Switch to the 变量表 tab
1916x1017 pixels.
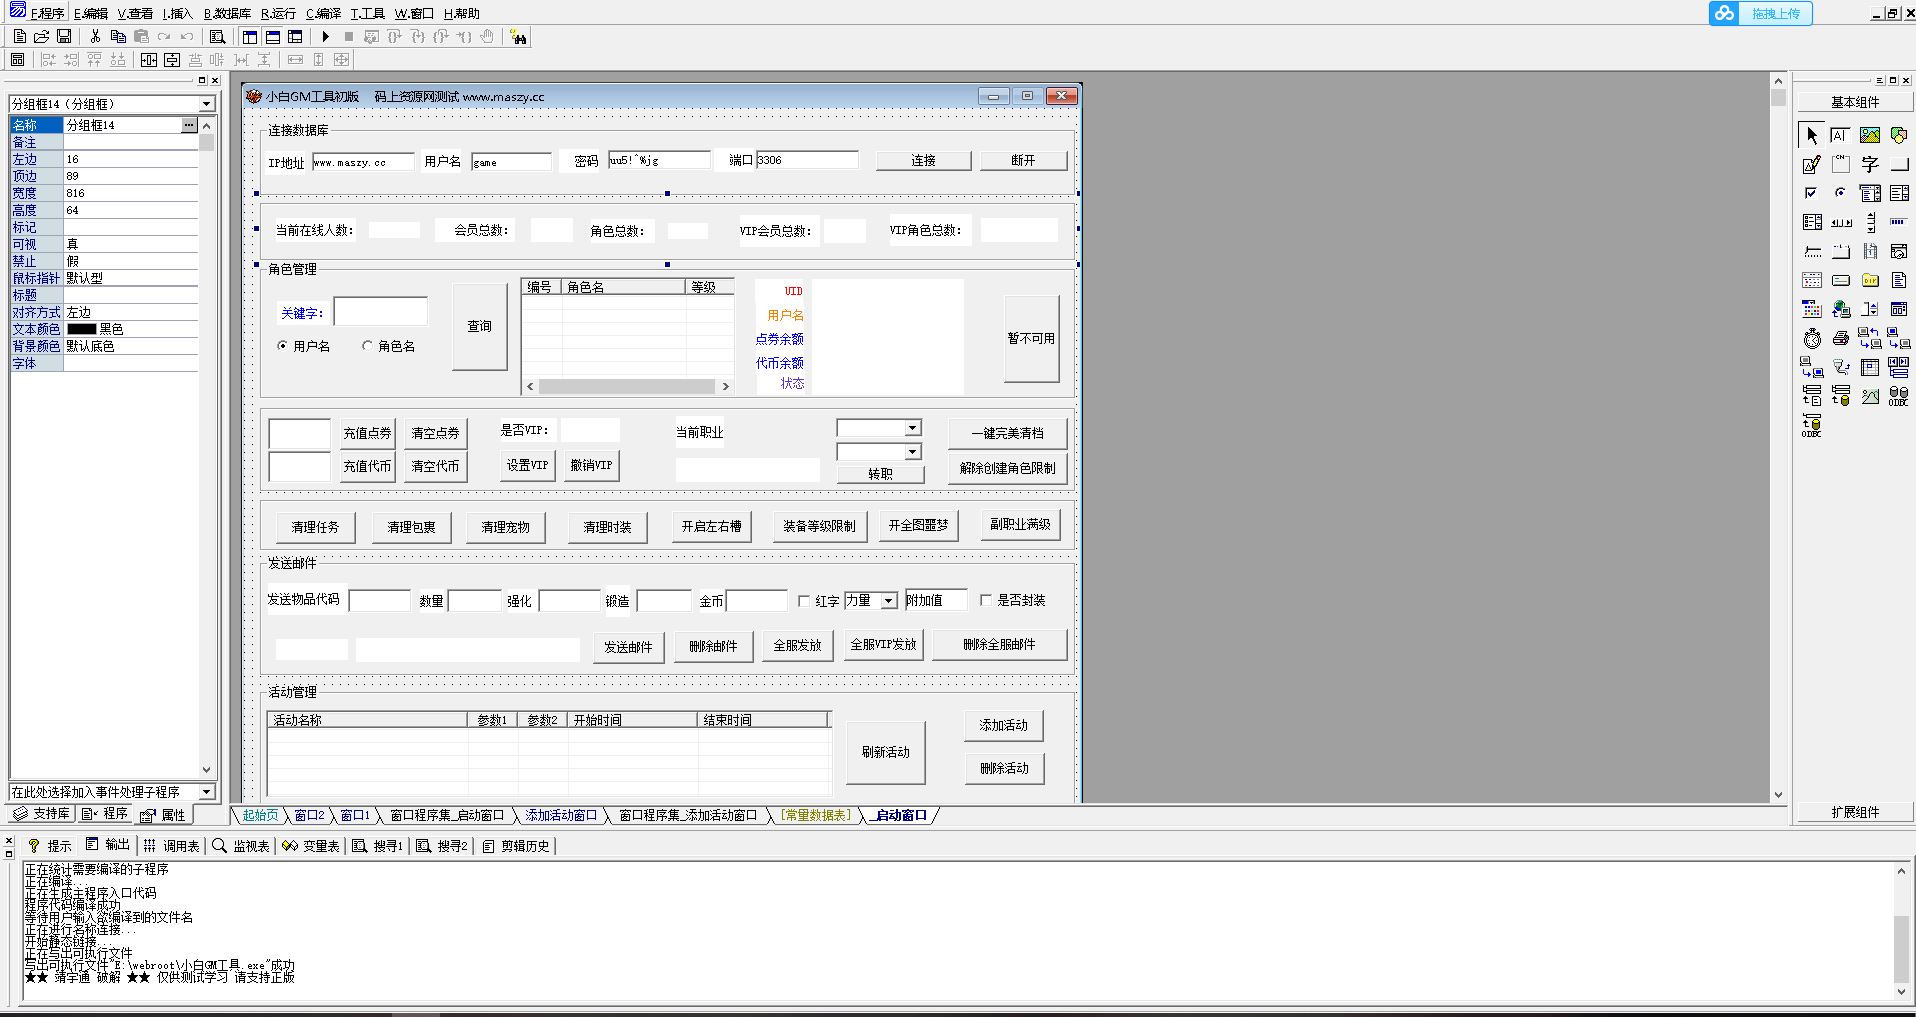(x=311, y=846)
